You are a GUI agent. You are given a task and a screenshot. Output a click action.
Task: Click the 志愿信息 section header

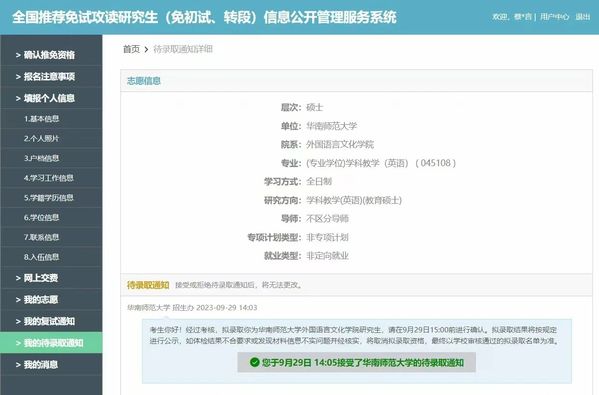(144, 81)
